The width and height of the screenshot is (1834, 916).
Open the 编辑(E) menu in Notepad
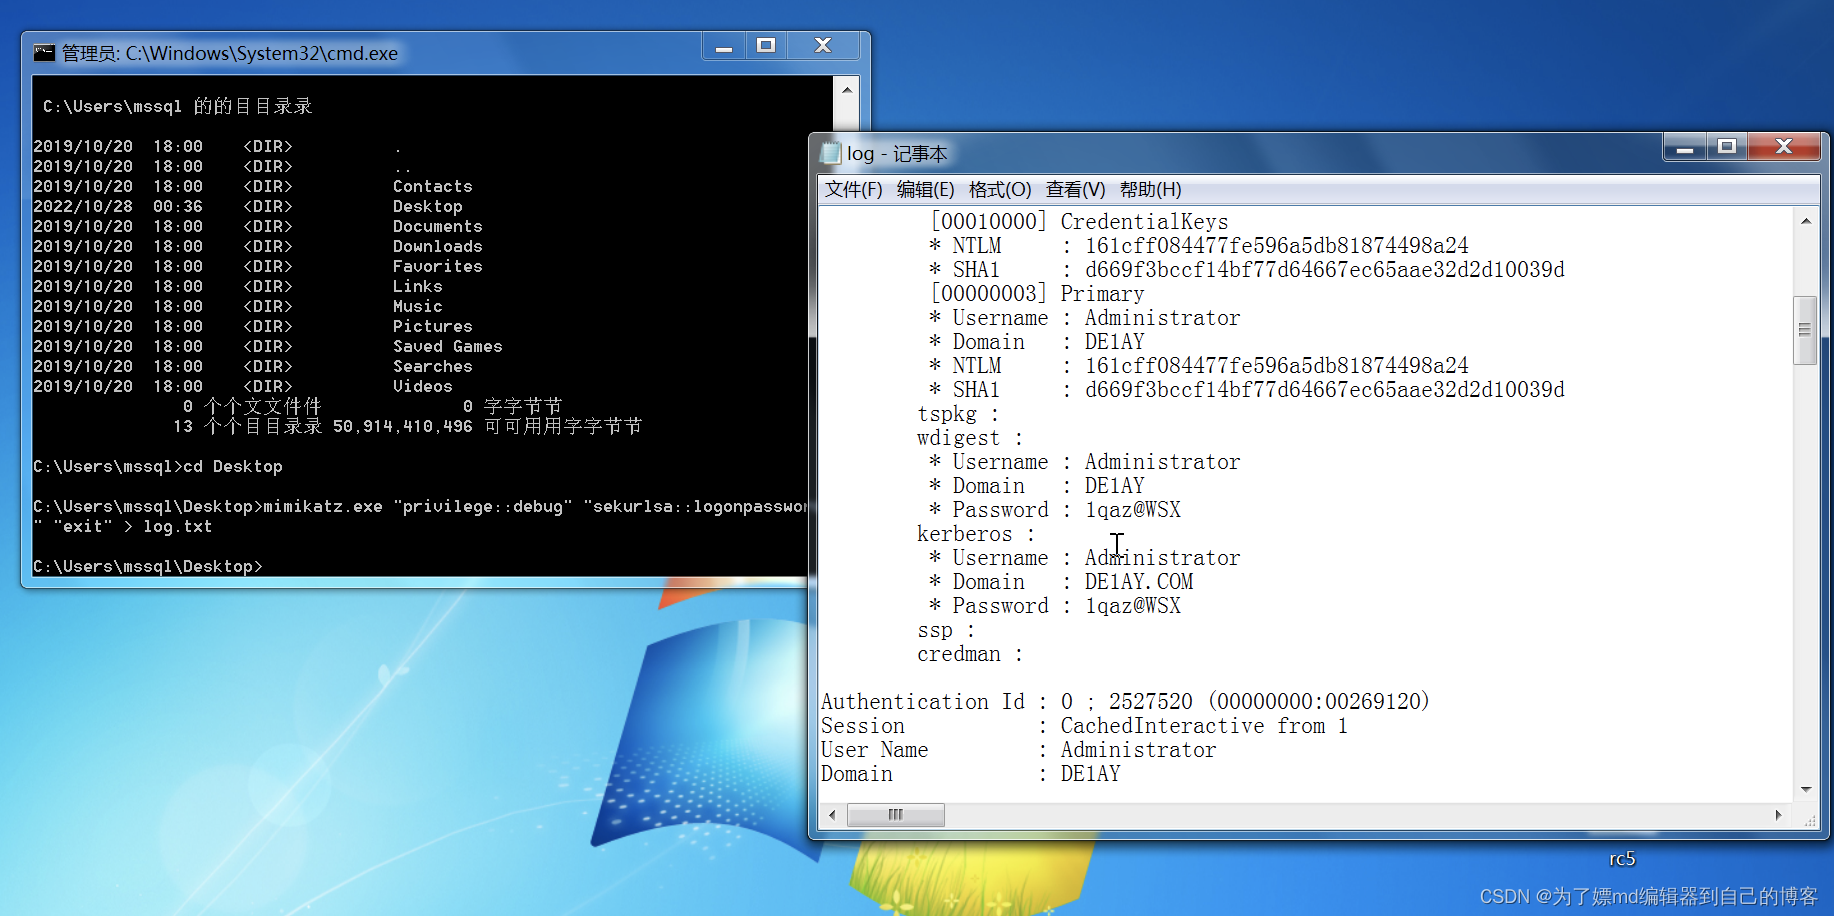925,190
